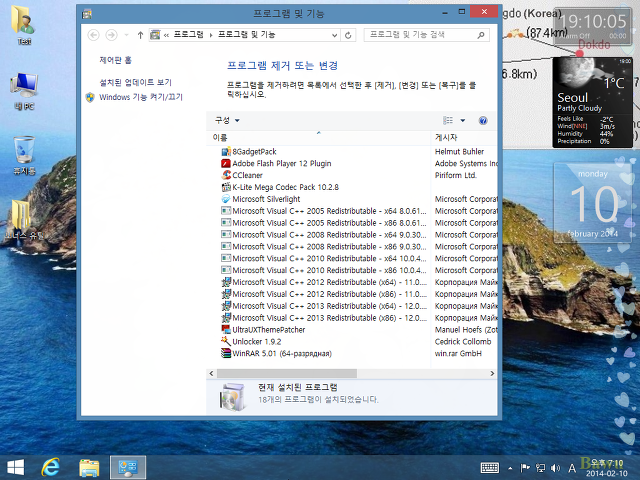640x480 pixels.
Task: Click the horizontal scrollbar thumb
Action: point(287,373)
